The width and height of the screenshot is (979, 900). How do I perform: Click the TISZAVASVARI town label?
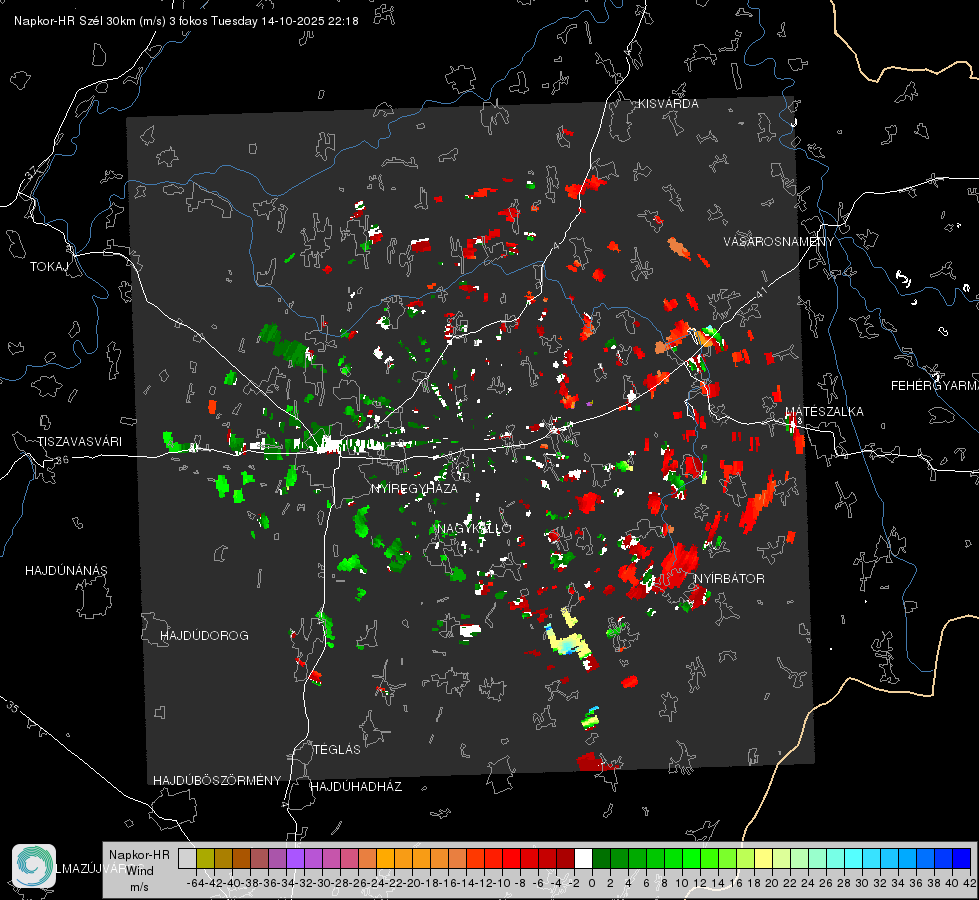[79, 441]
